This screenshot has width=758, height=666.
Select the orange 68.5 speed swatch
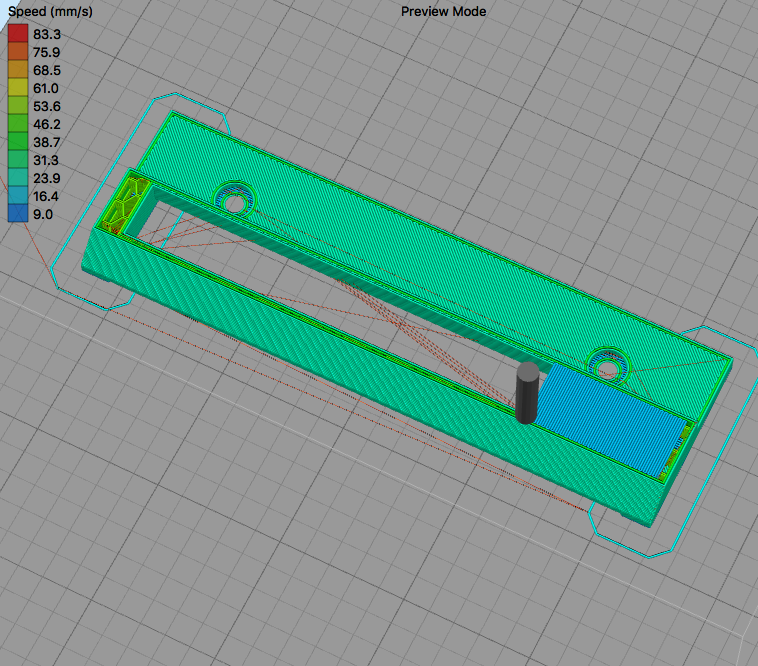pos(18,70)
